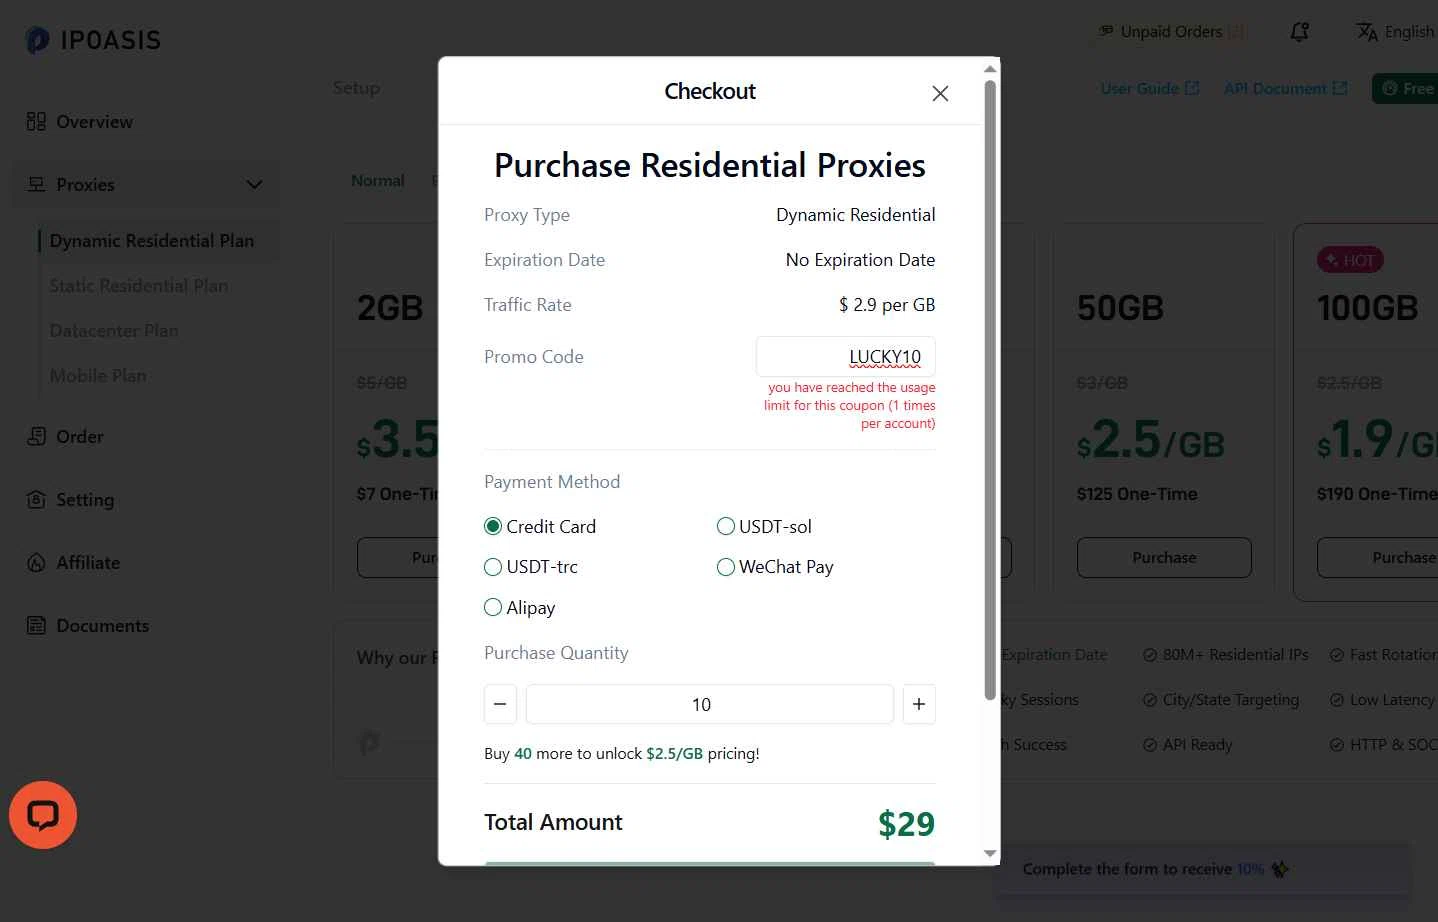1438x922 pixels.
Task: Click the Overview sidebar icon
Action: pyautogui.click(x=36, y=122)
